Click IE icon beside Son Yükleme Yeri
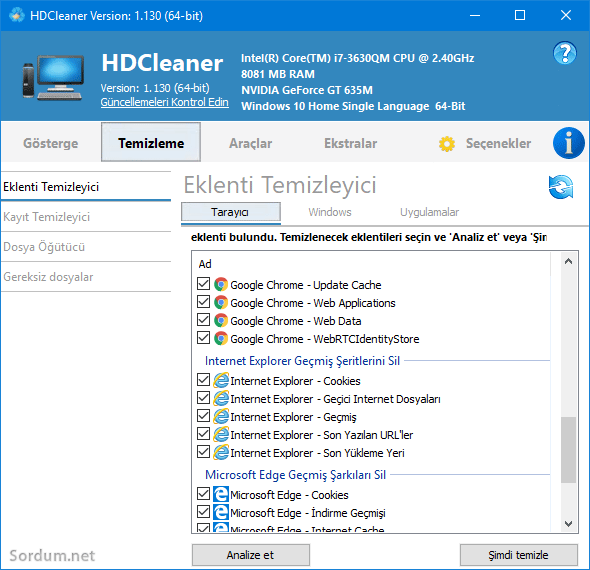The image size is (590, 570). 221,453
